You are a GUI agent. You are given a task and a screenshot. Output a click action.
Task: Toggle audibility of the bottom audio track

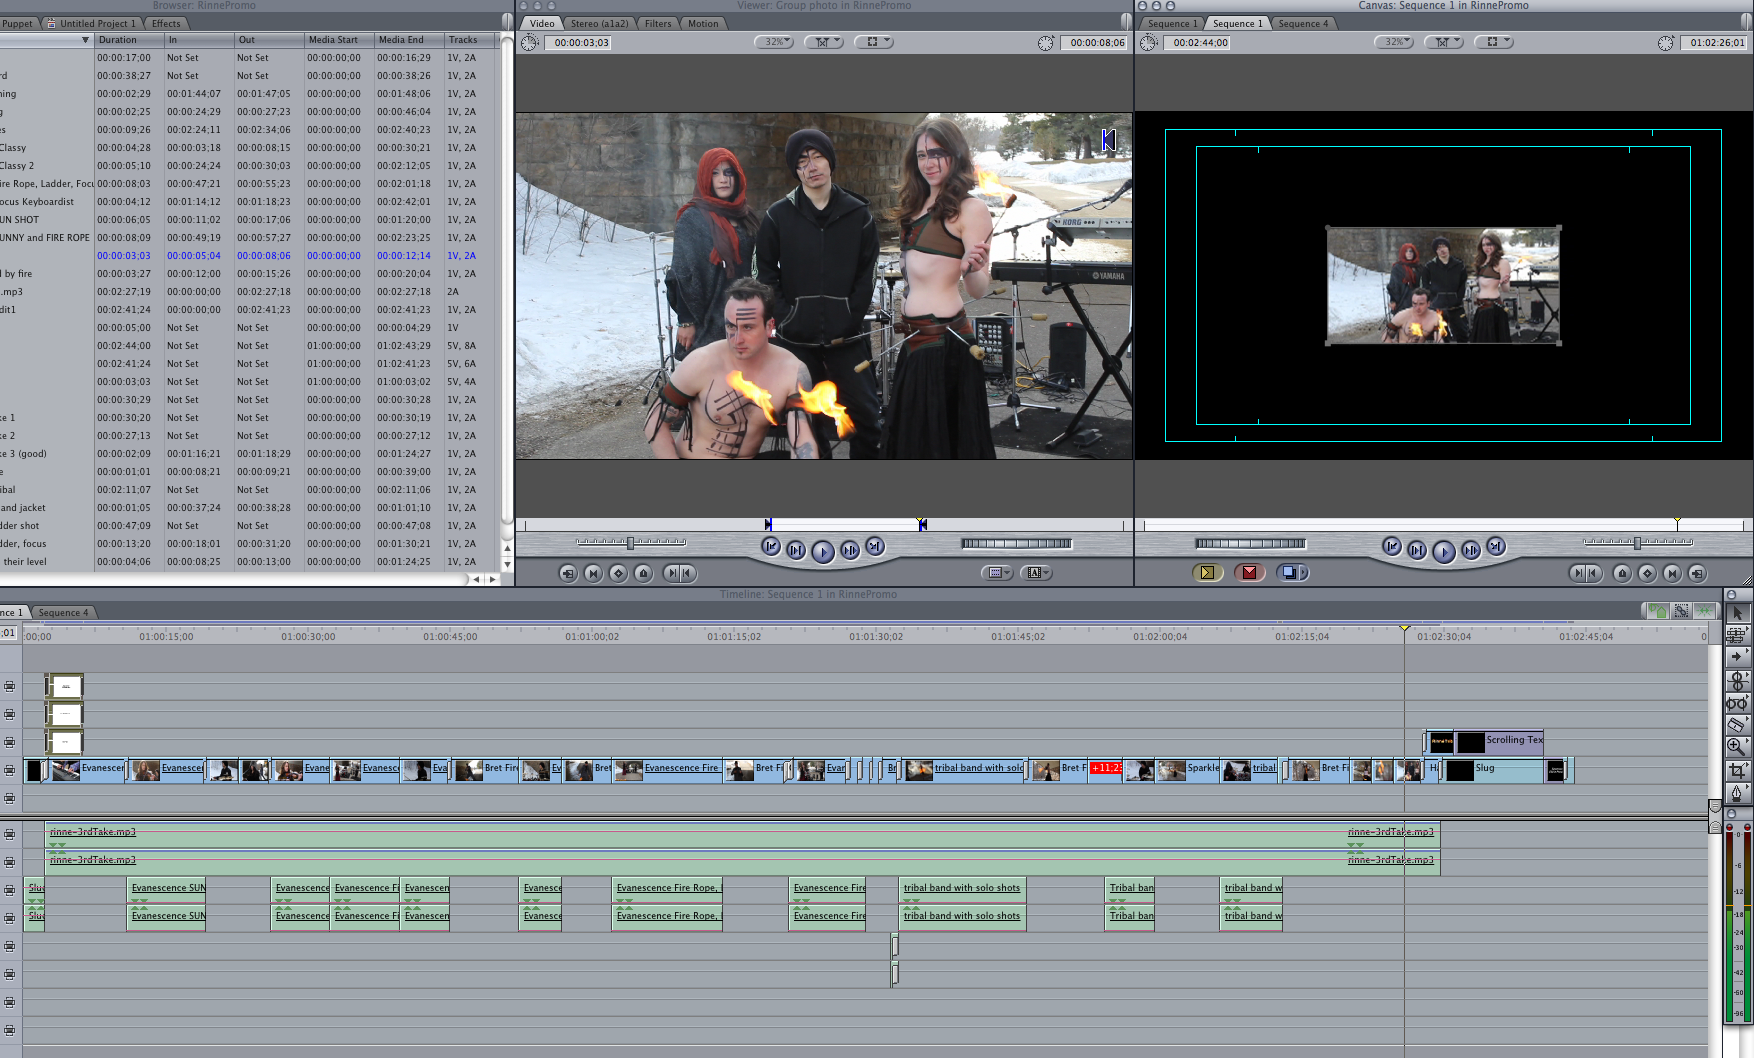tap(10, 1030)
